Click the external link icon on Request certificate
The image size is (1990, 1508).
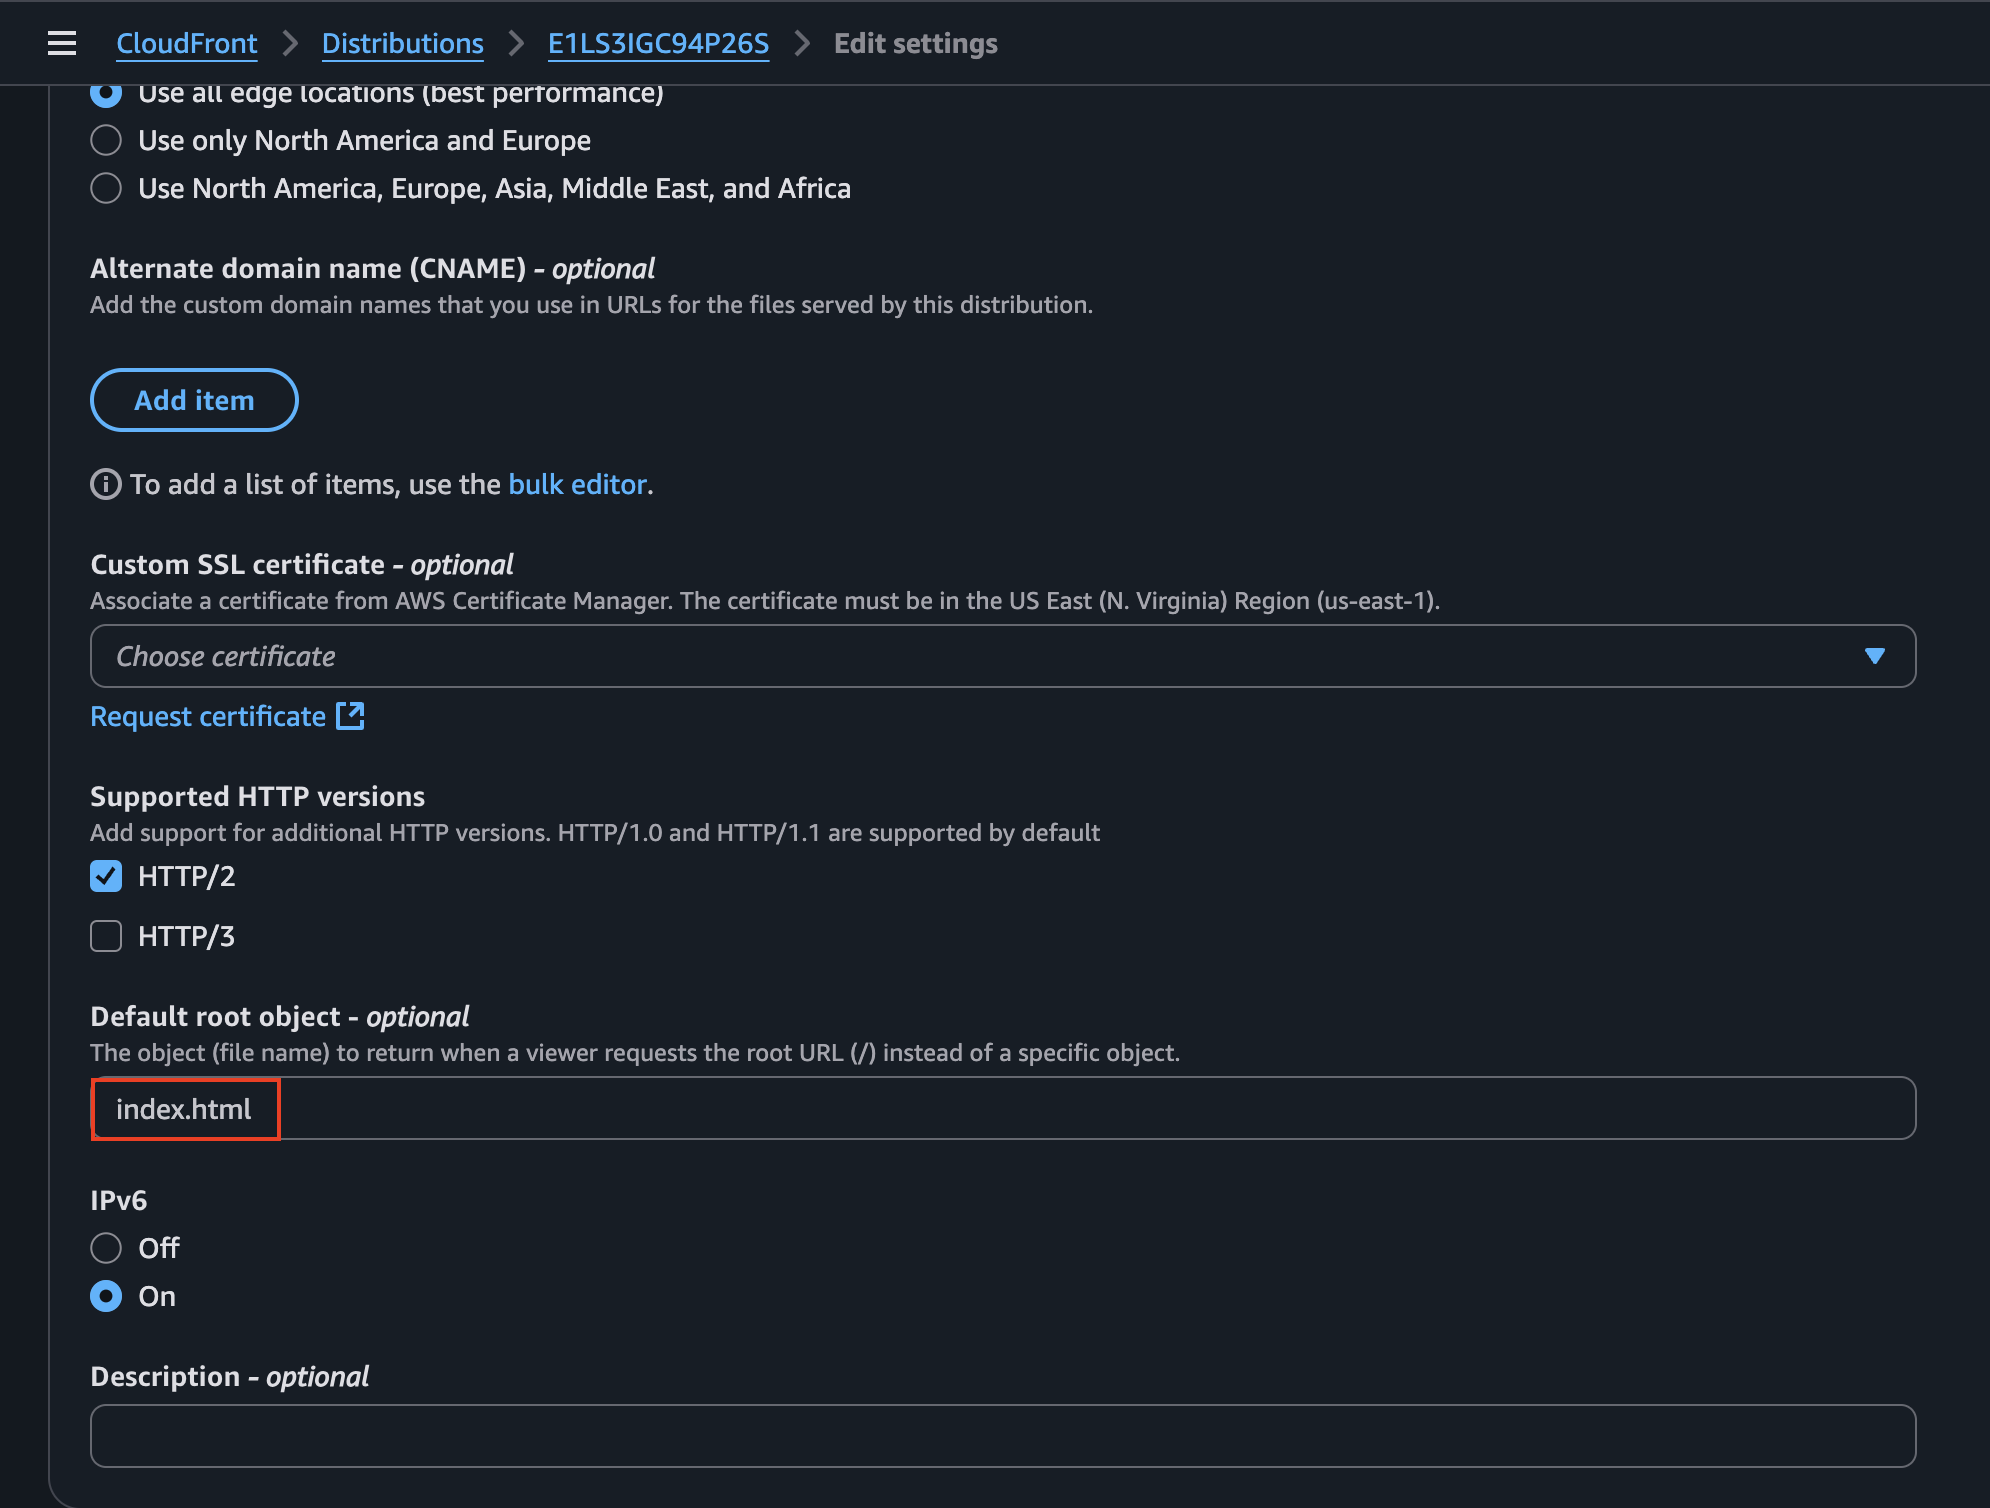351,715
